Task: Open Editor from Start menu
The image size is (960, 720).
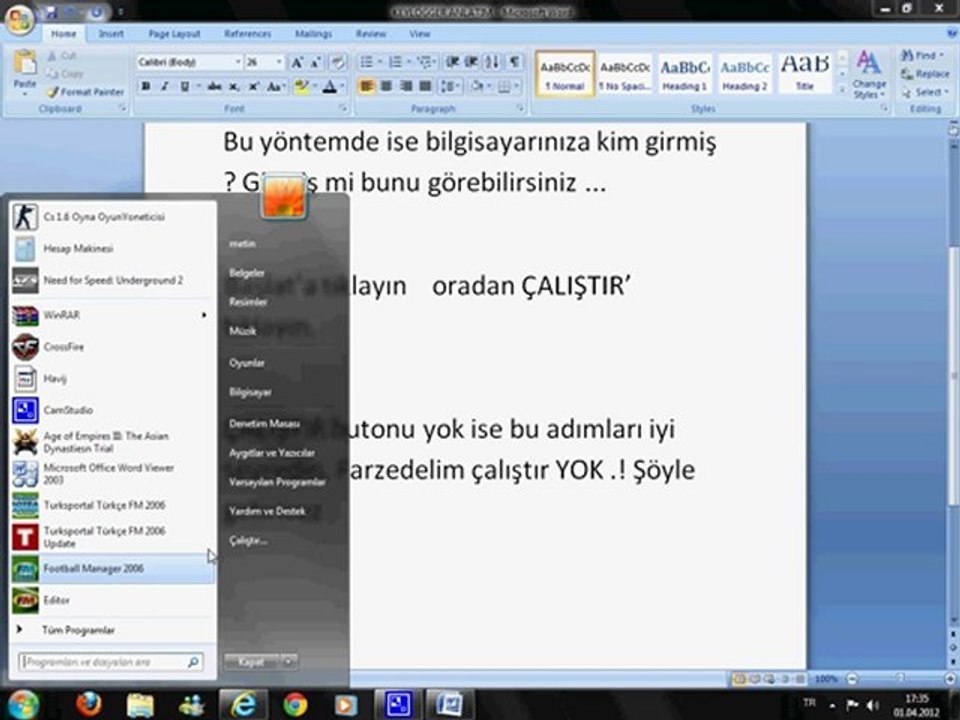Action: (113, 601)
